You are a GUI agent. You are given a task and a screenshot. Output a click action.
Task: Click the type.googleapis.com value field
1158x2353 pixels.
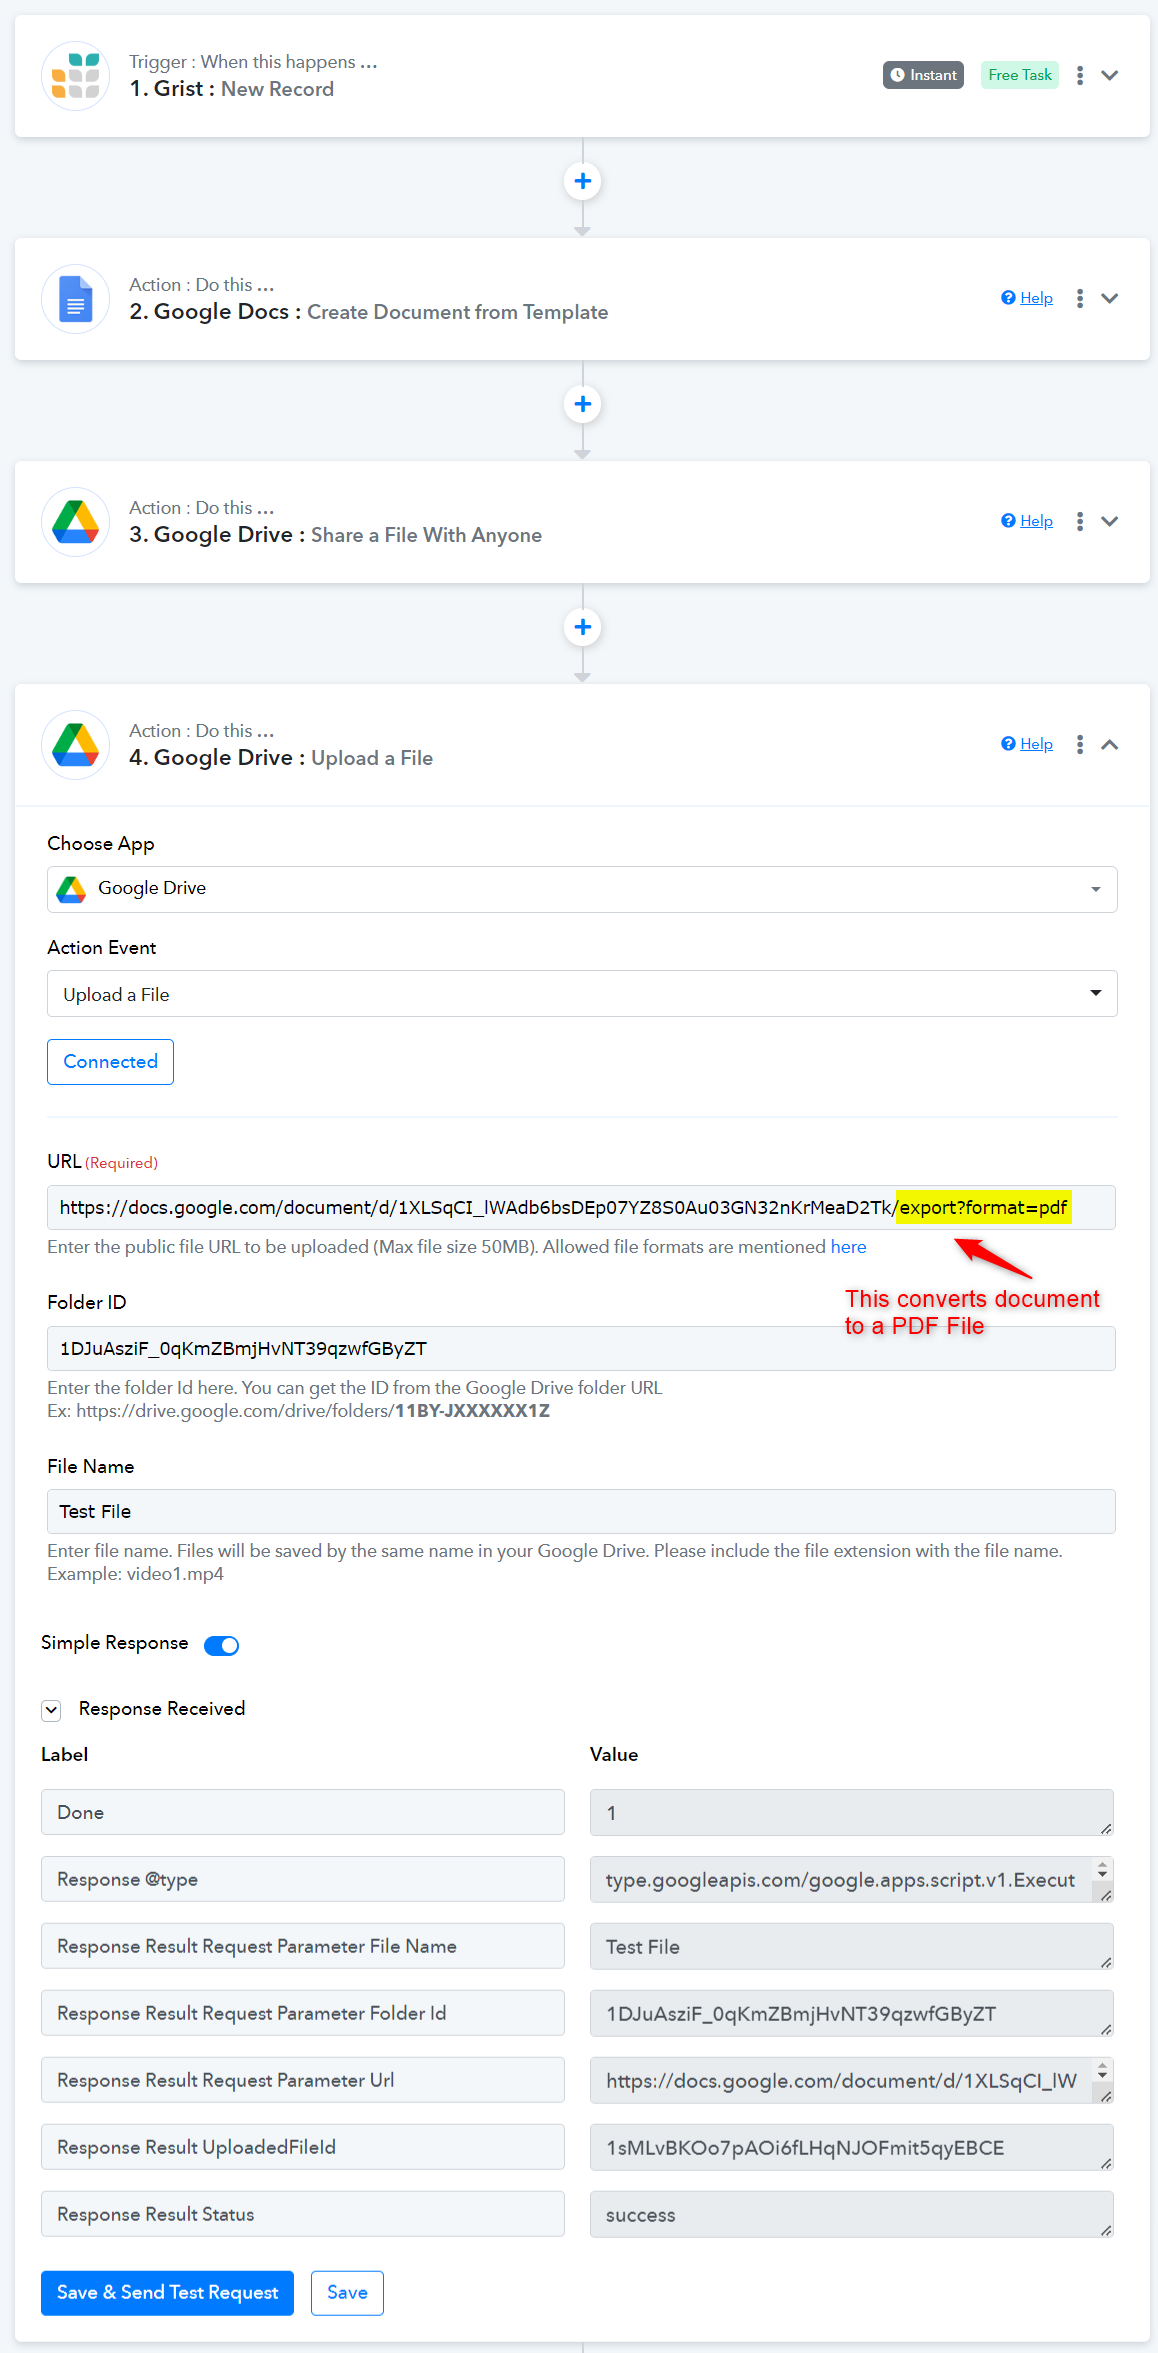point(852,1879)
